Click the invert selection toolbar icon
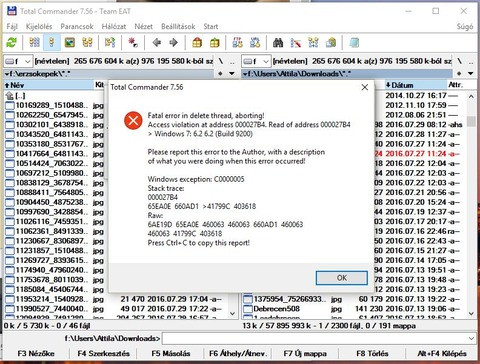 pos(110,43)
